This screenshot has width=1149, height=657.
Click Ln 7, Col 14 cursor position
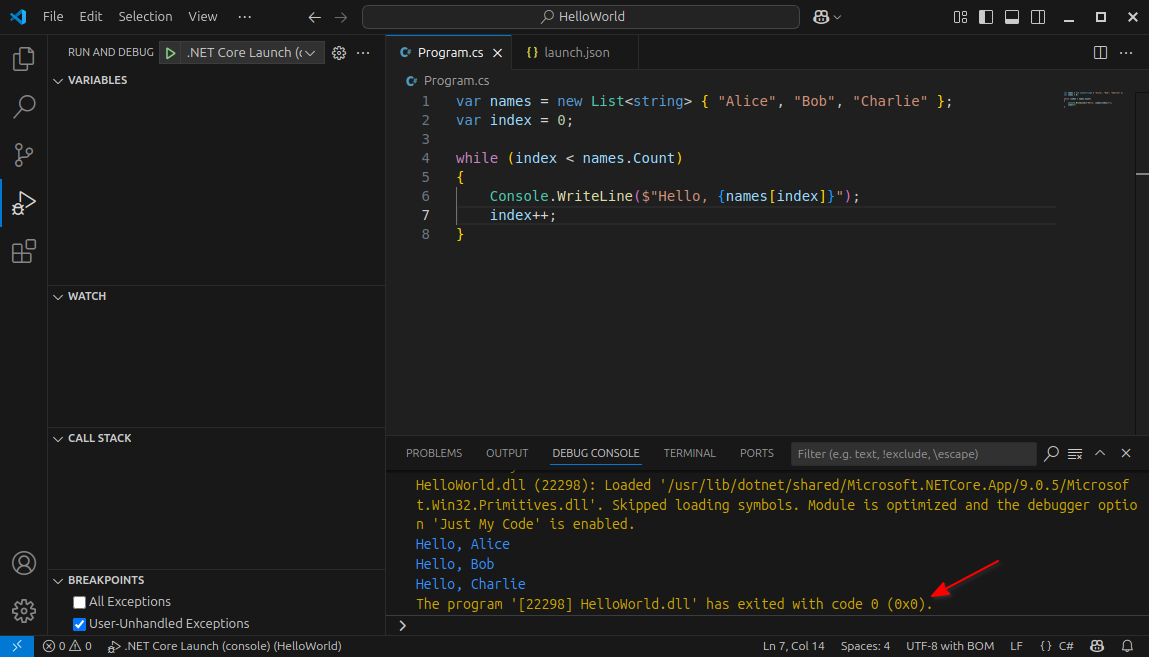tap(794, 646)
